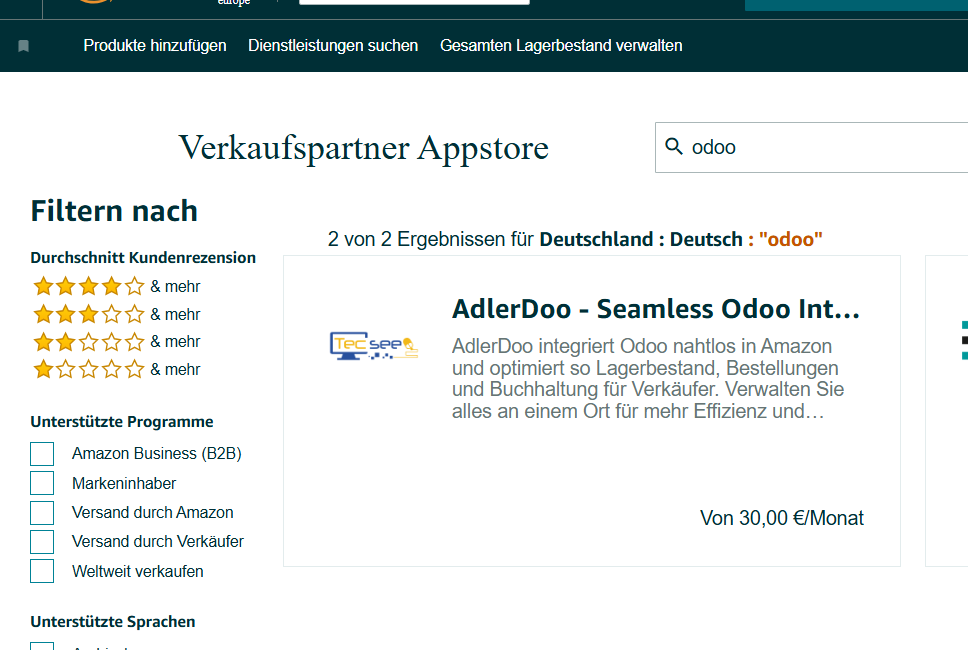Go to Gesamten Lagerbestand verwalten
968x650 pixels.
tap(561, 46)
